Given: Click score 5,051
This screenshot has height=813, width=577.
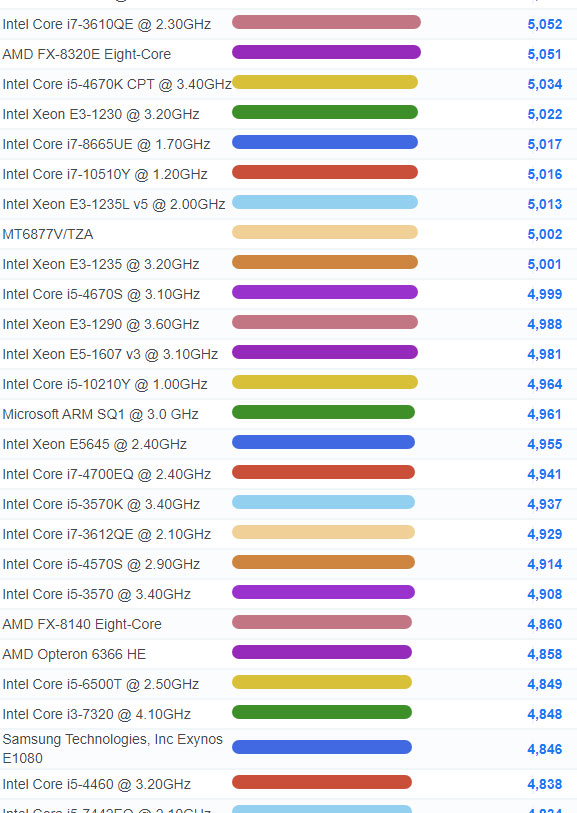Looking at the screenshot, I should 544,54.
